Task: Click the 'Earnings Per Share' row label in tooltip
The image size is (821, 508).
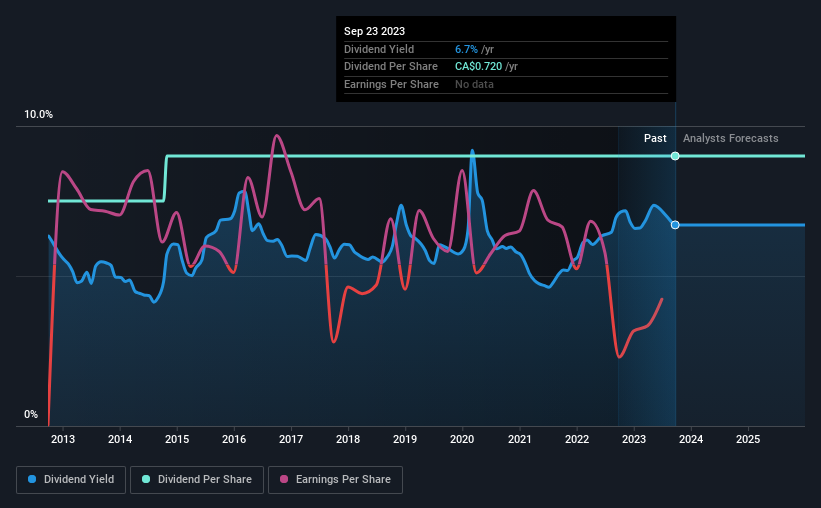Action: coord(391,84)
